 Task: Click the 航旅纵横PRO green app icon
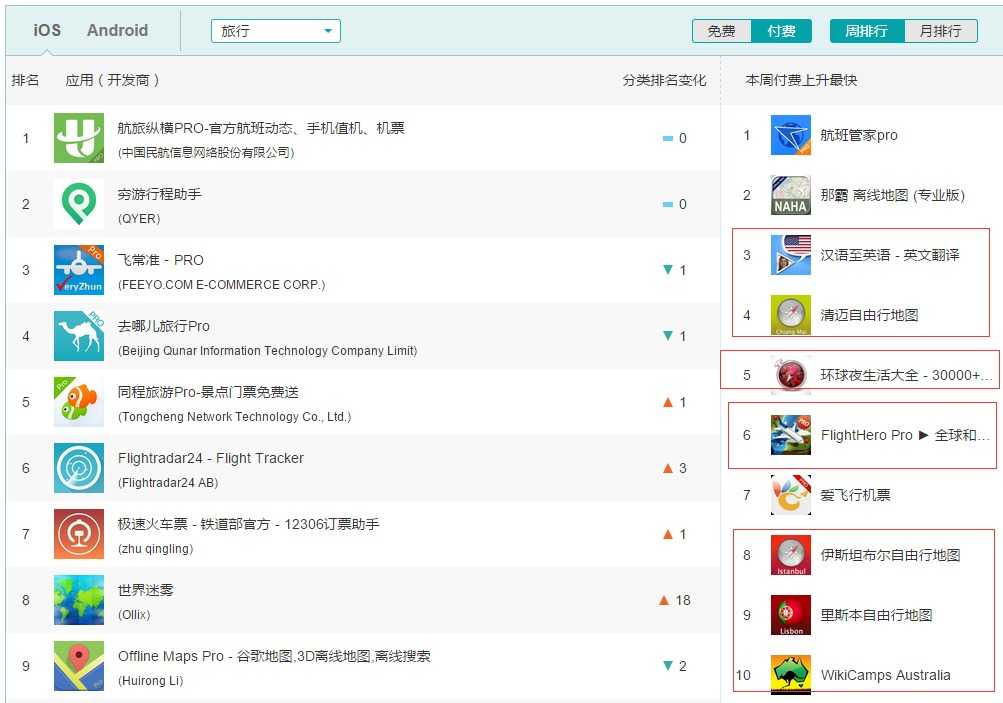point(79,138)
